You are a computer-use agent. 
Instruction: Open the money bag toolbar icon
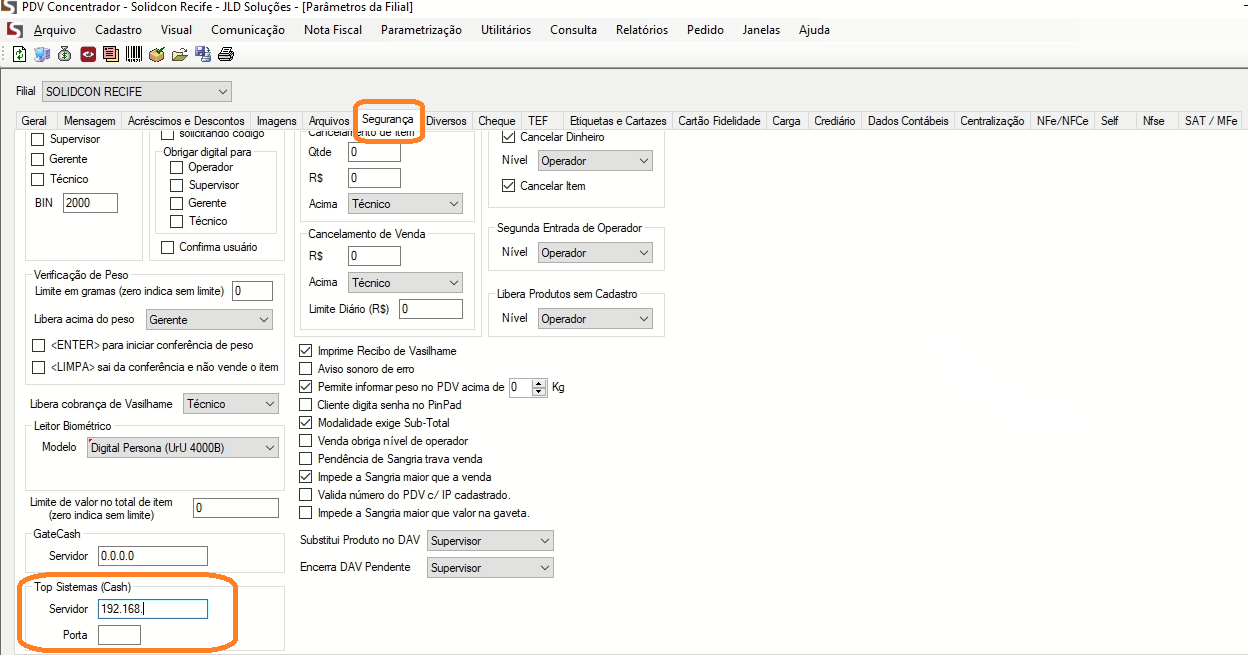[65, 54]
